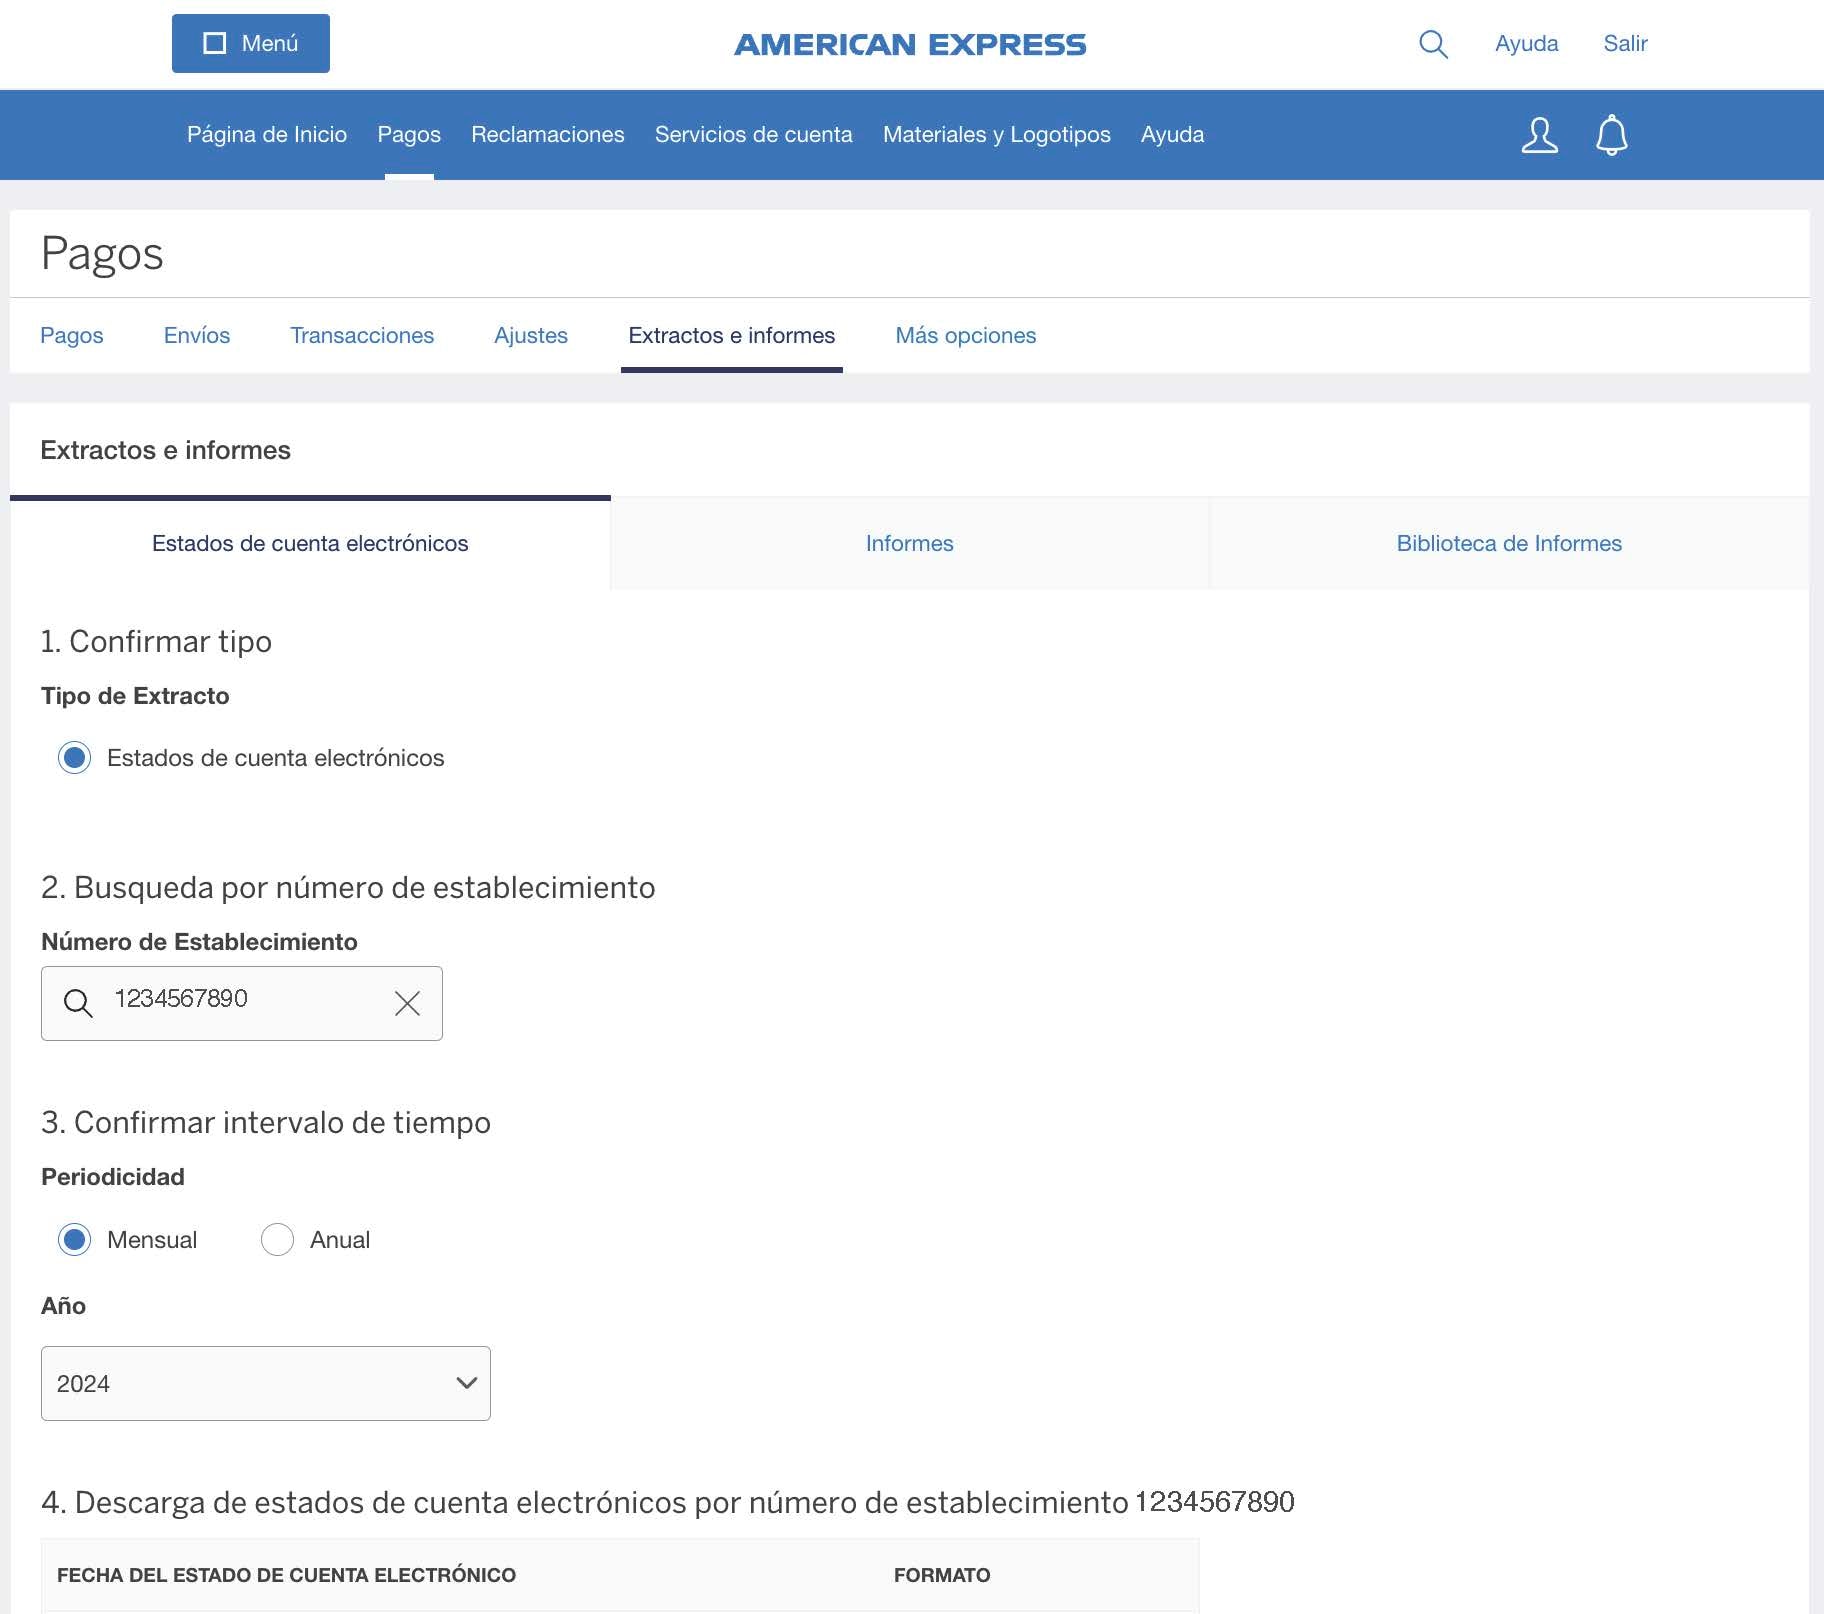
Task: Open the Menú panel
Action: pyautogui.click(x=249, y=43)
